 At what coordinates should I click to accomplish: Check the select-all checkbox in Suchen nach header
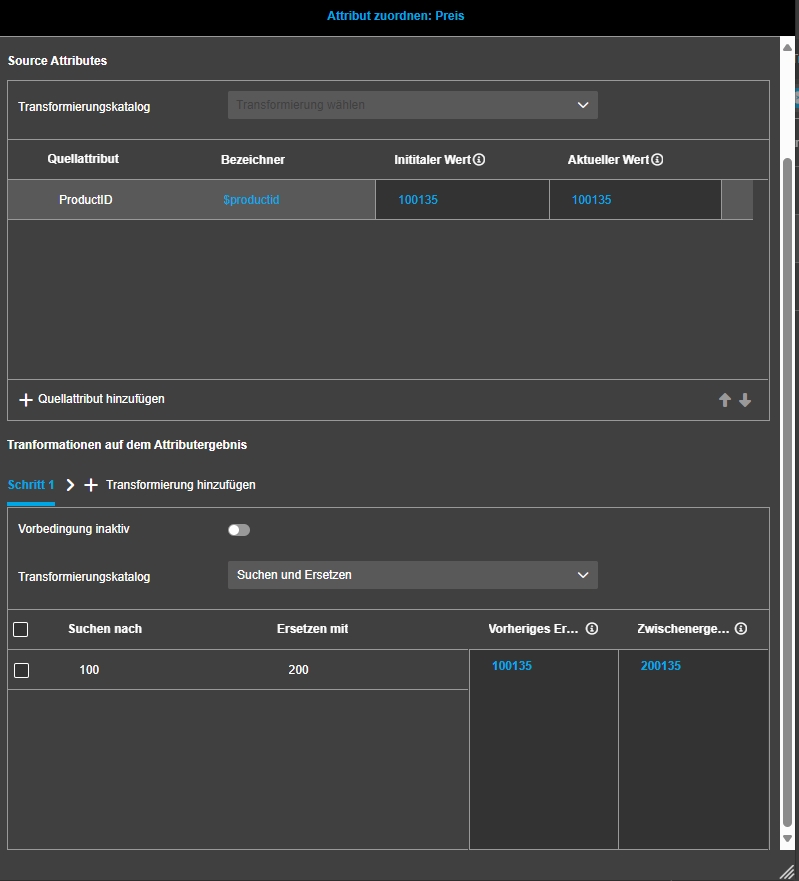pyautogui.click(x=21, y=630)
